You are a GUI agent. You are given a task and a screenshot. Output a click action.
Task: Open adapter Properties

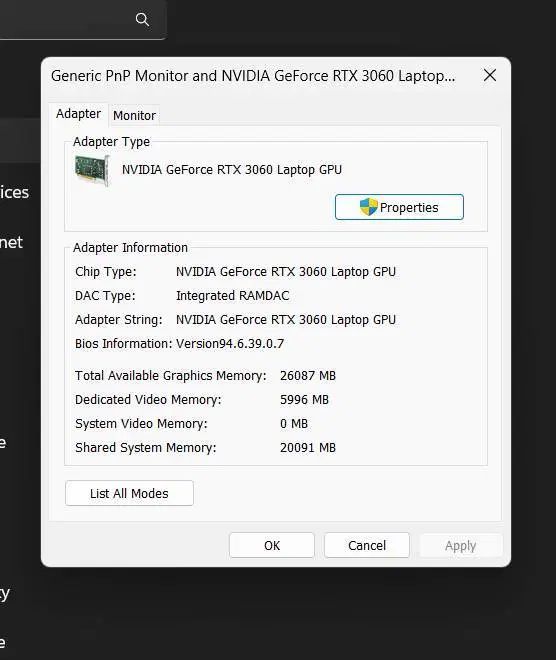[399, 207]
